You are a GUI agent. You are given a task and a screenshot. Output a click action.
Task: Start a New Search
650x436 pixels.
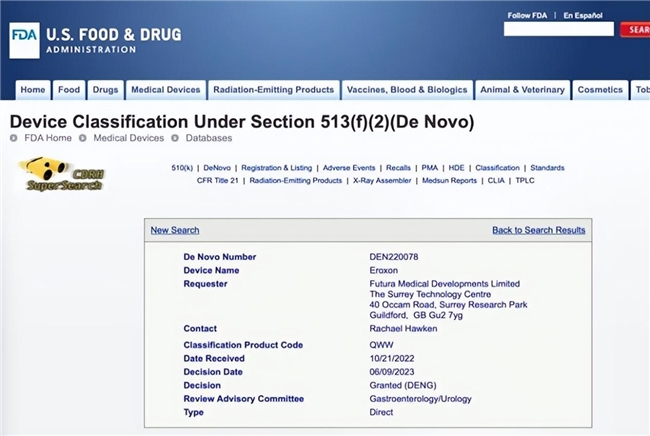click(175, 230)
